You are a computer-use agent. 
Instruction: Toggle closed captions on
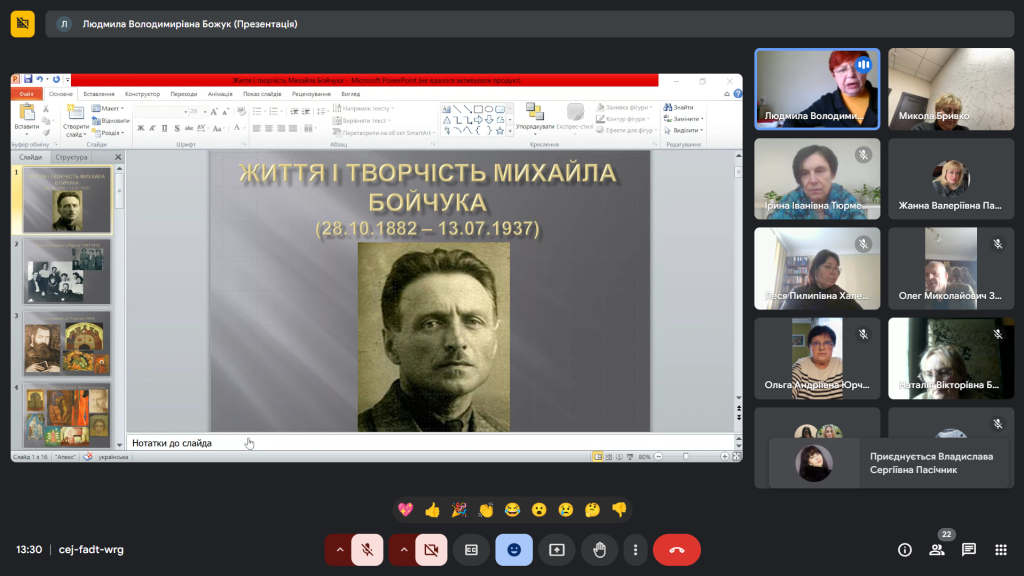point(471,549)
